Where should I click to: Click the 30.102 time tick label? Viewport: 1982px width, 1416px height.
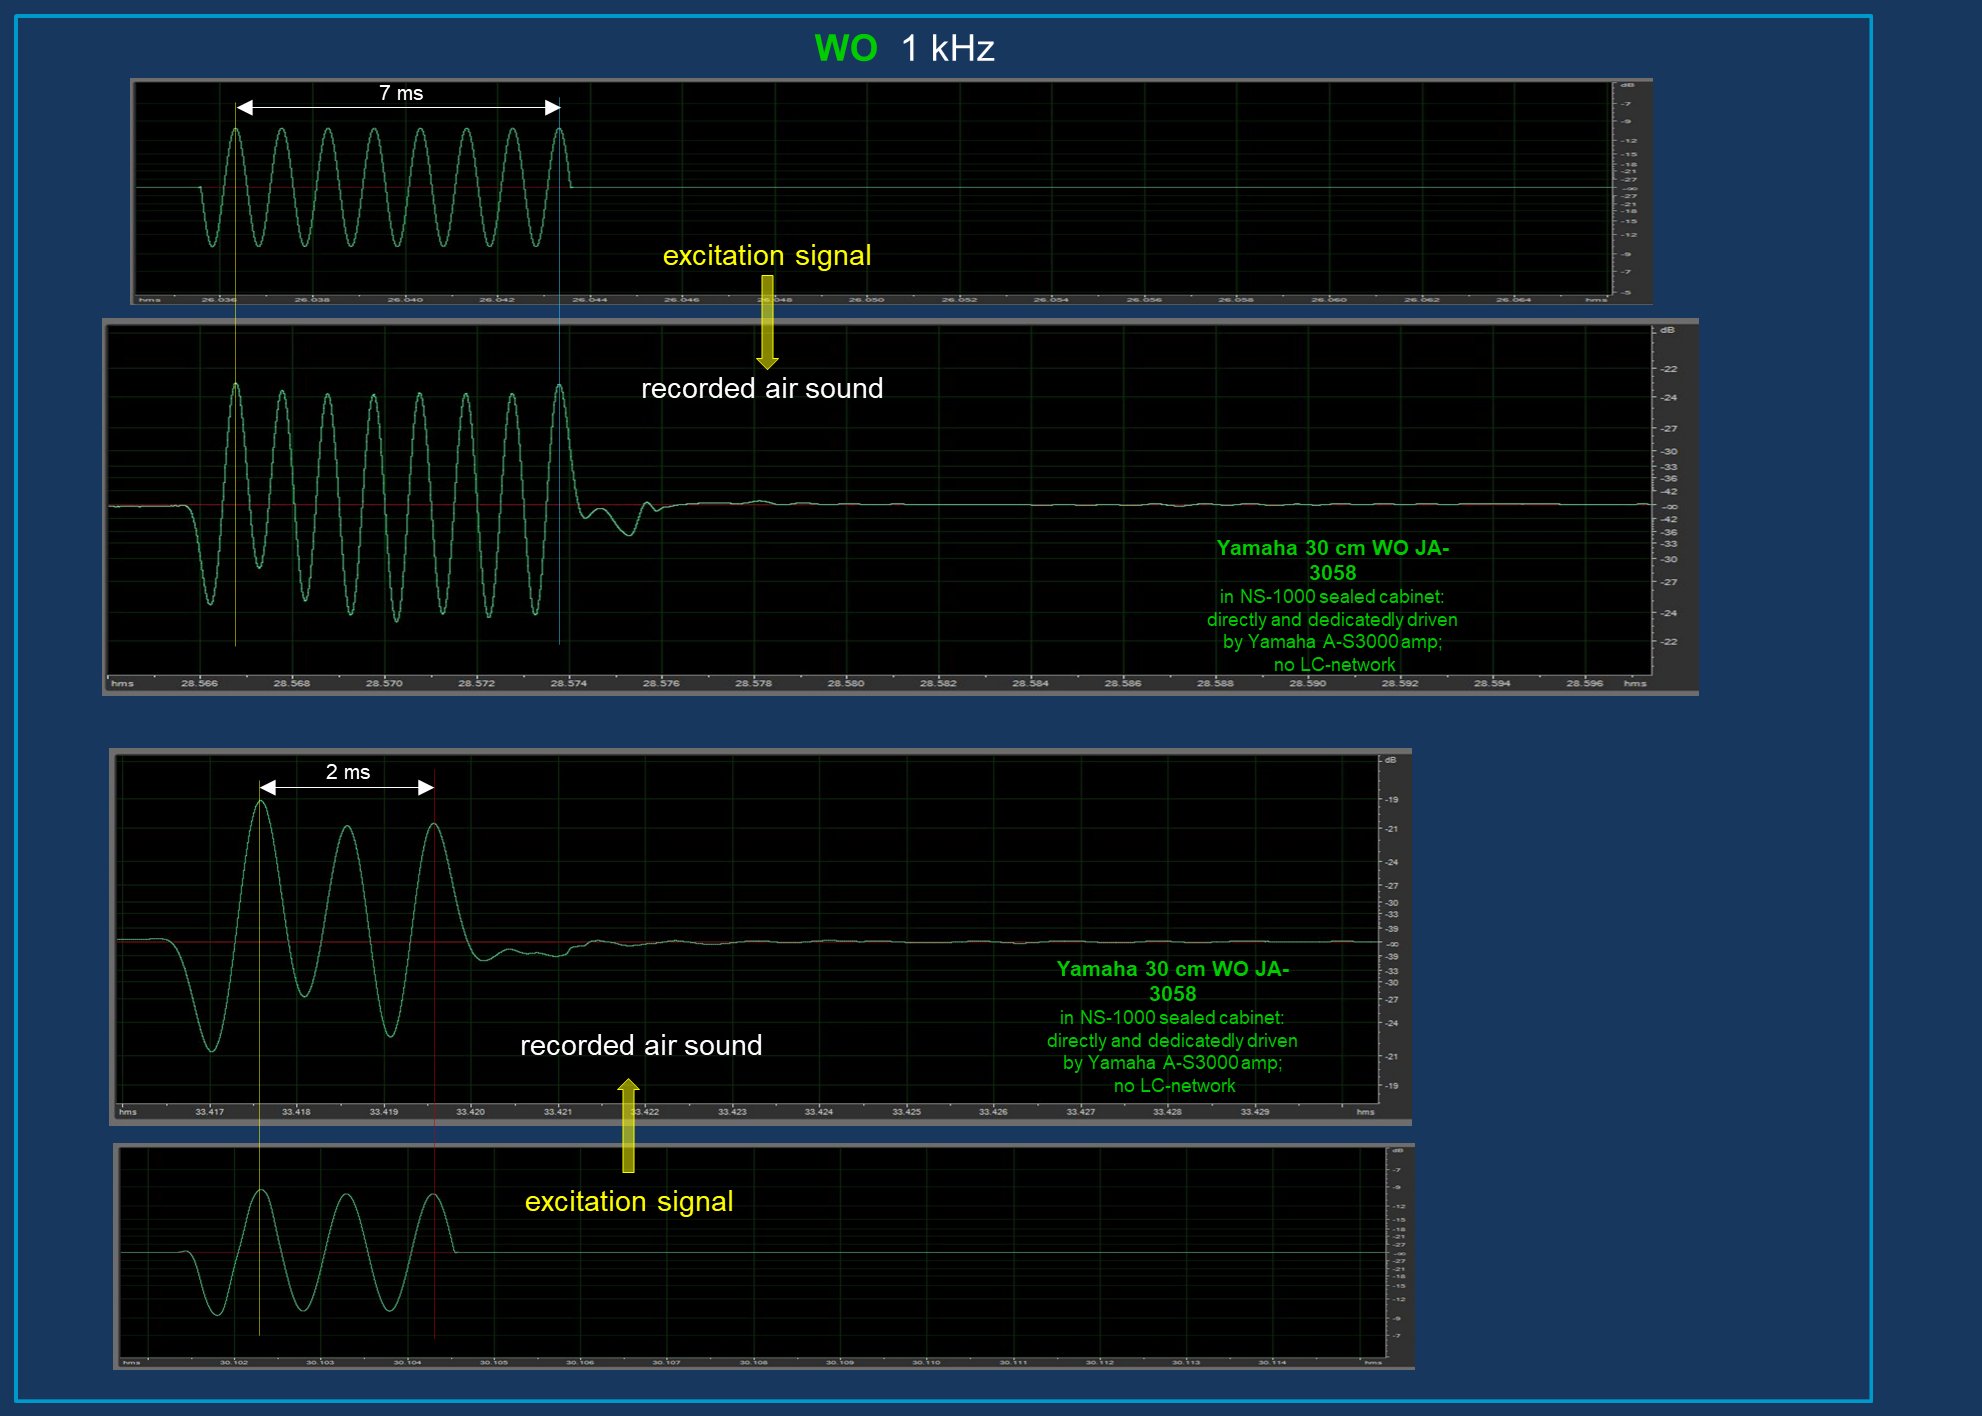(x=234, y=1362)
